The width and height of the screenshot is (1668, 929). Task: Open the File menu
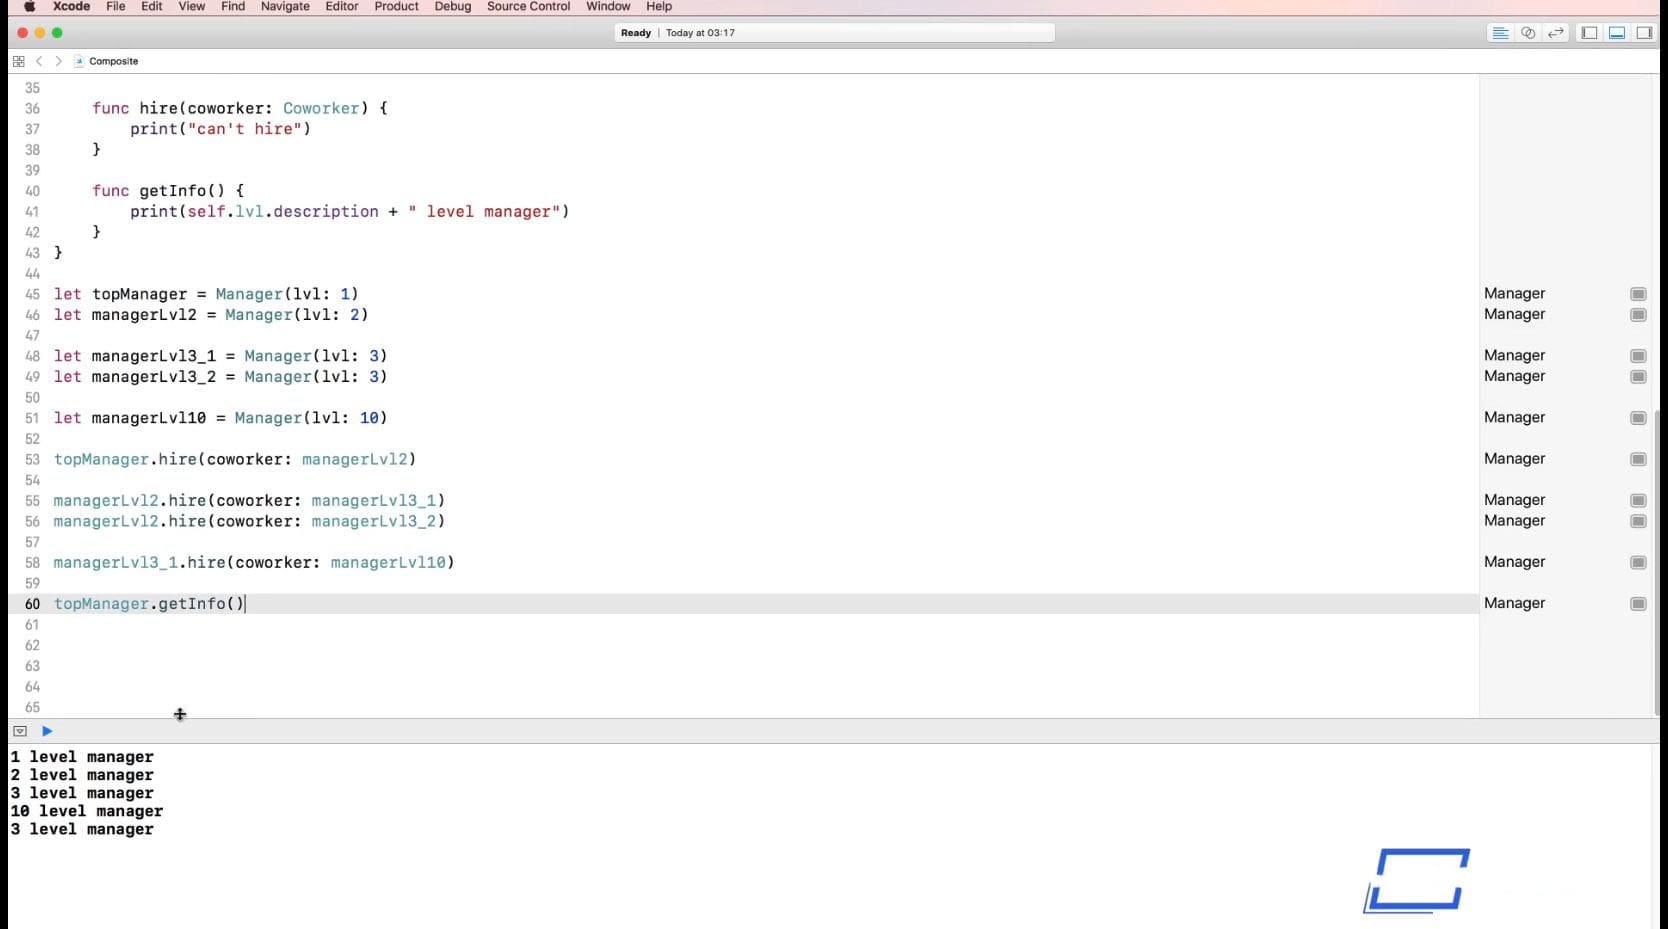click(x=116, y=6)
